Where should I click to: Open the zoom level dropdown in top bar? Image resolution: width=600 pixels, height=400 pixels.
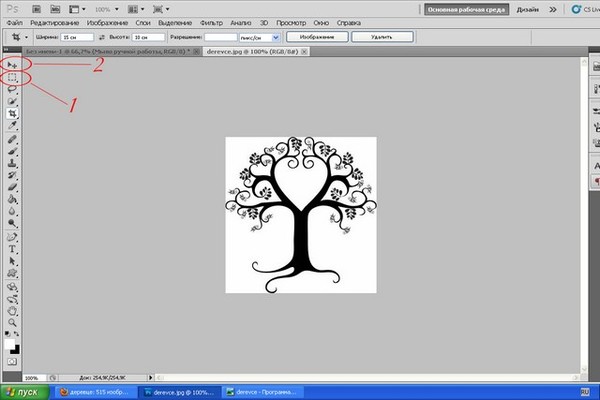click(104, 8)
